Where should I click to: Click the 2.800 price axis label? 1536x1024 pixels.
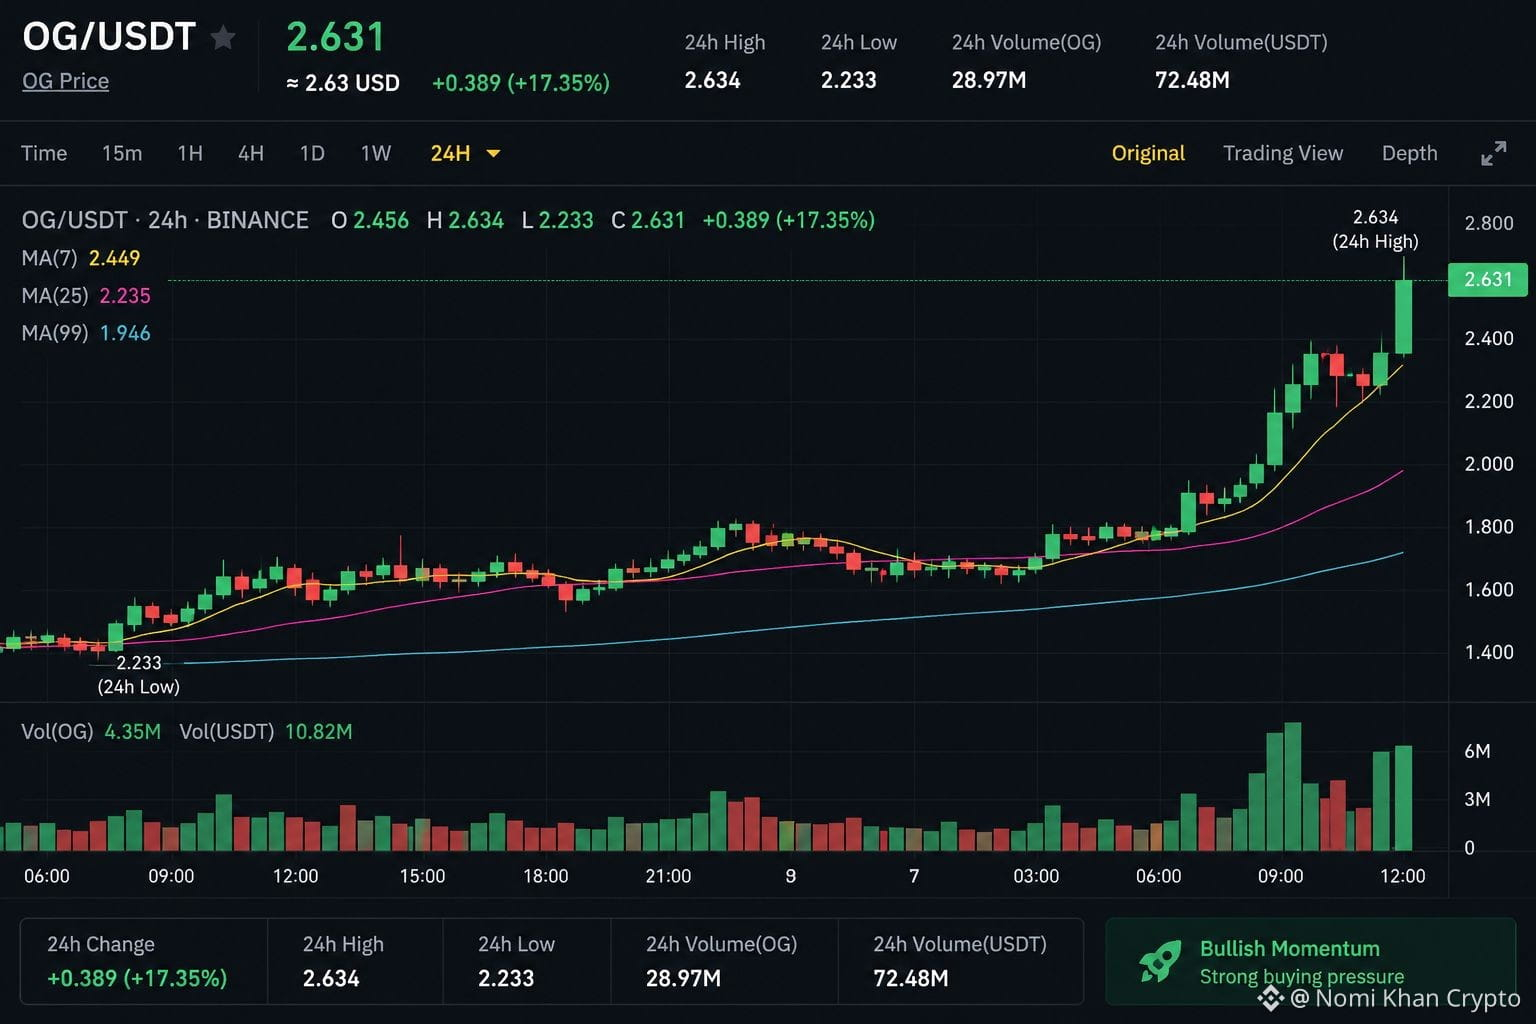point(1489,223)
